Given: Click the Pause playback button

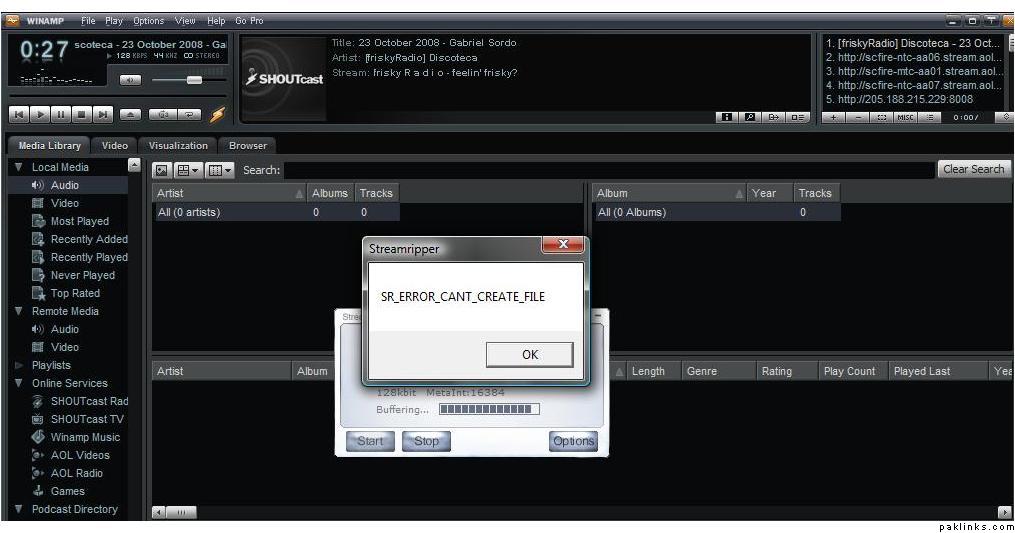Looking at the screenshot, I should pyautogui.click(x=63, y=115).
